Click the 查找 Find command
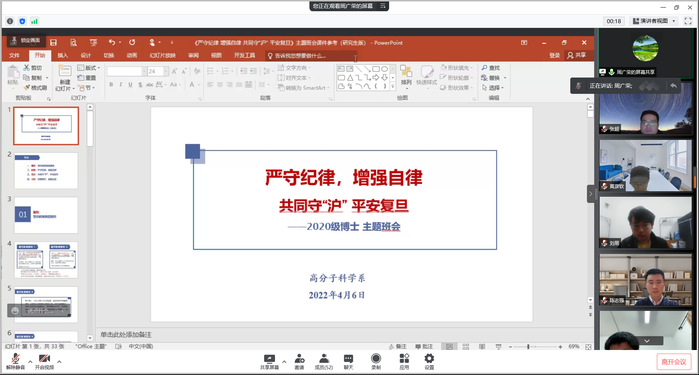Viewport: 699px width, 375px height. [491, 68]
